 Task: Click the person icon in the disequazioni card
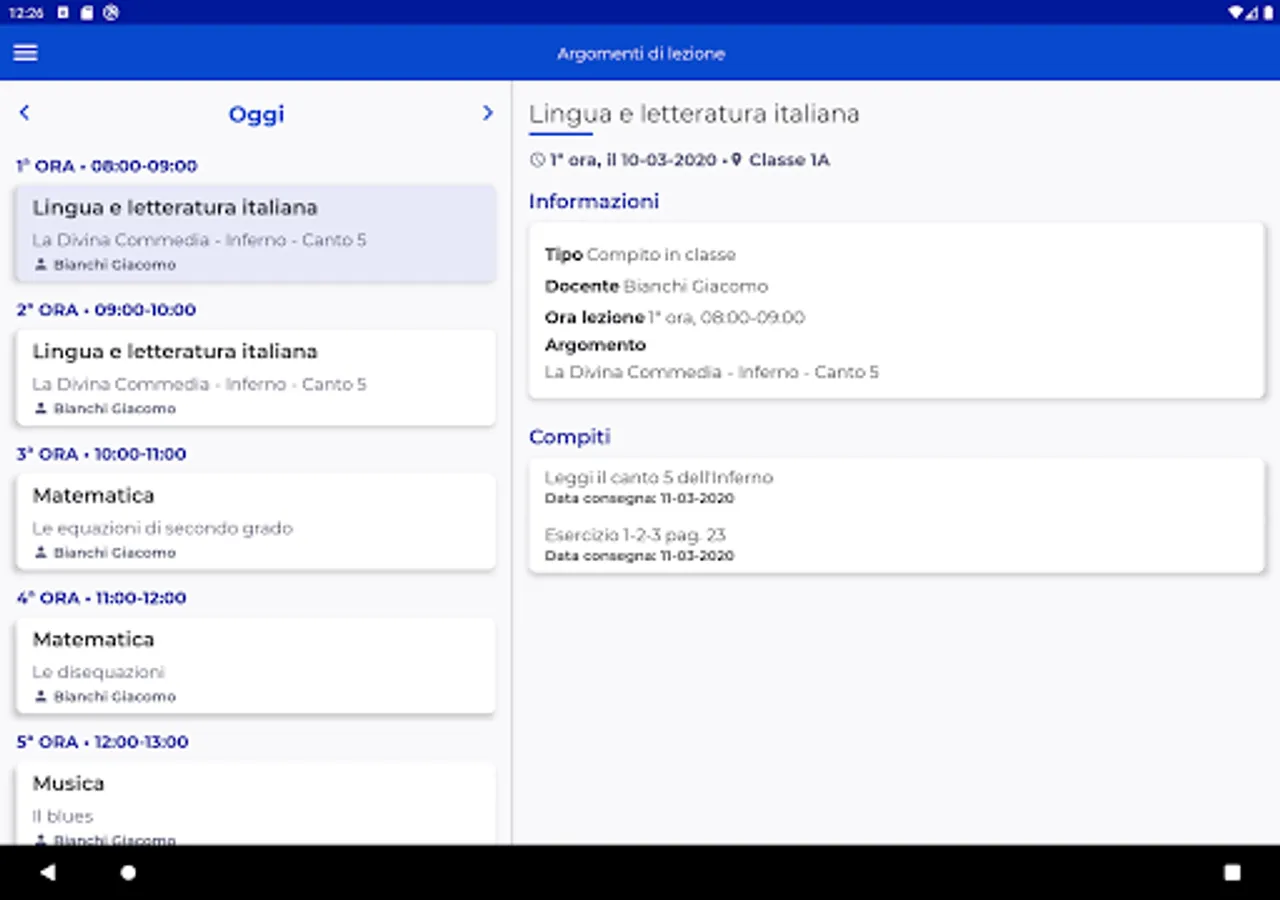[x=41, y=697]
